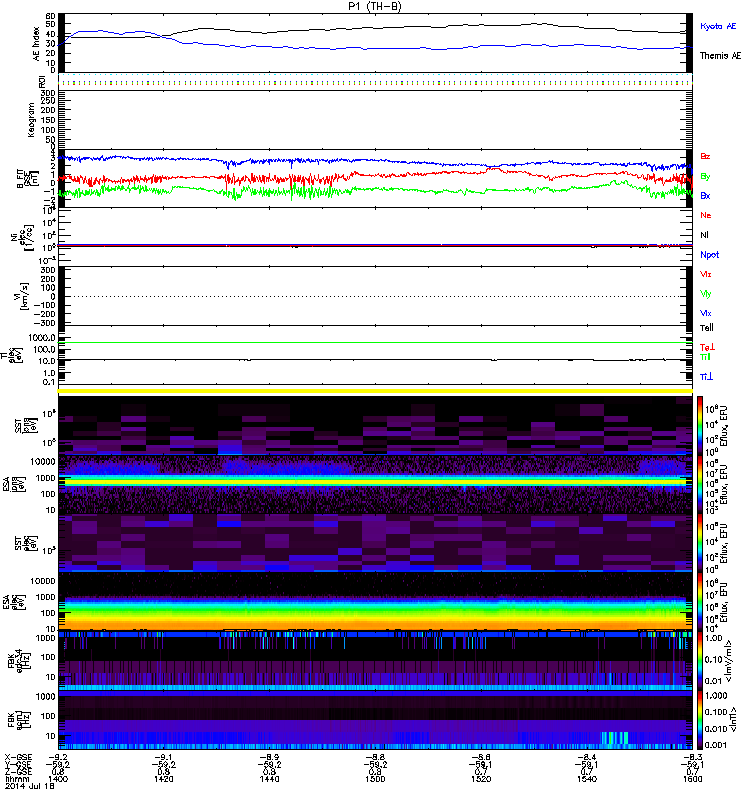Image resolution: width=750 pixels, height=800 pixels.
Task: Click the B_FIT GSE [nT] axis label
Action: click(x=29, y=179)
